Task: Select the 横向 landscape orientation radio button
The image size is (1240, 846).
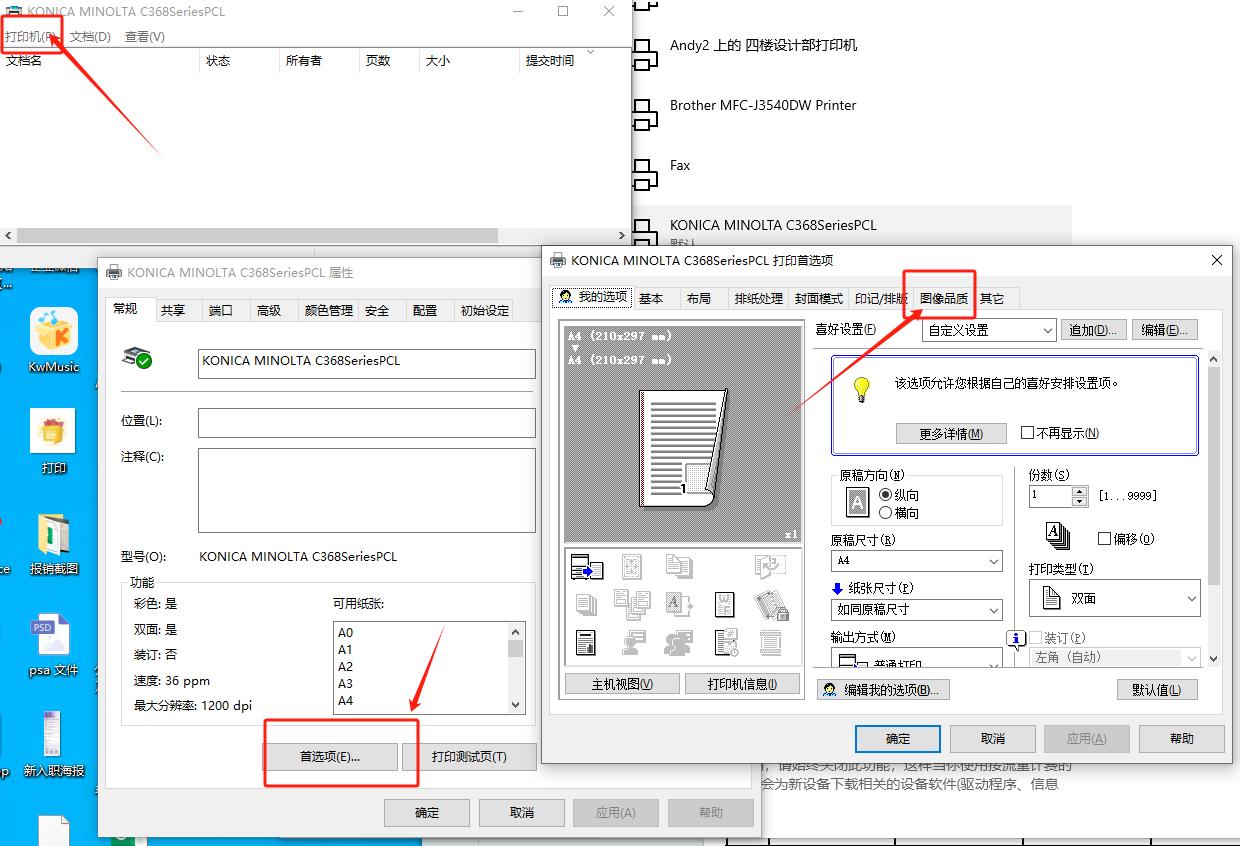Action: click(x=885, y=513)
